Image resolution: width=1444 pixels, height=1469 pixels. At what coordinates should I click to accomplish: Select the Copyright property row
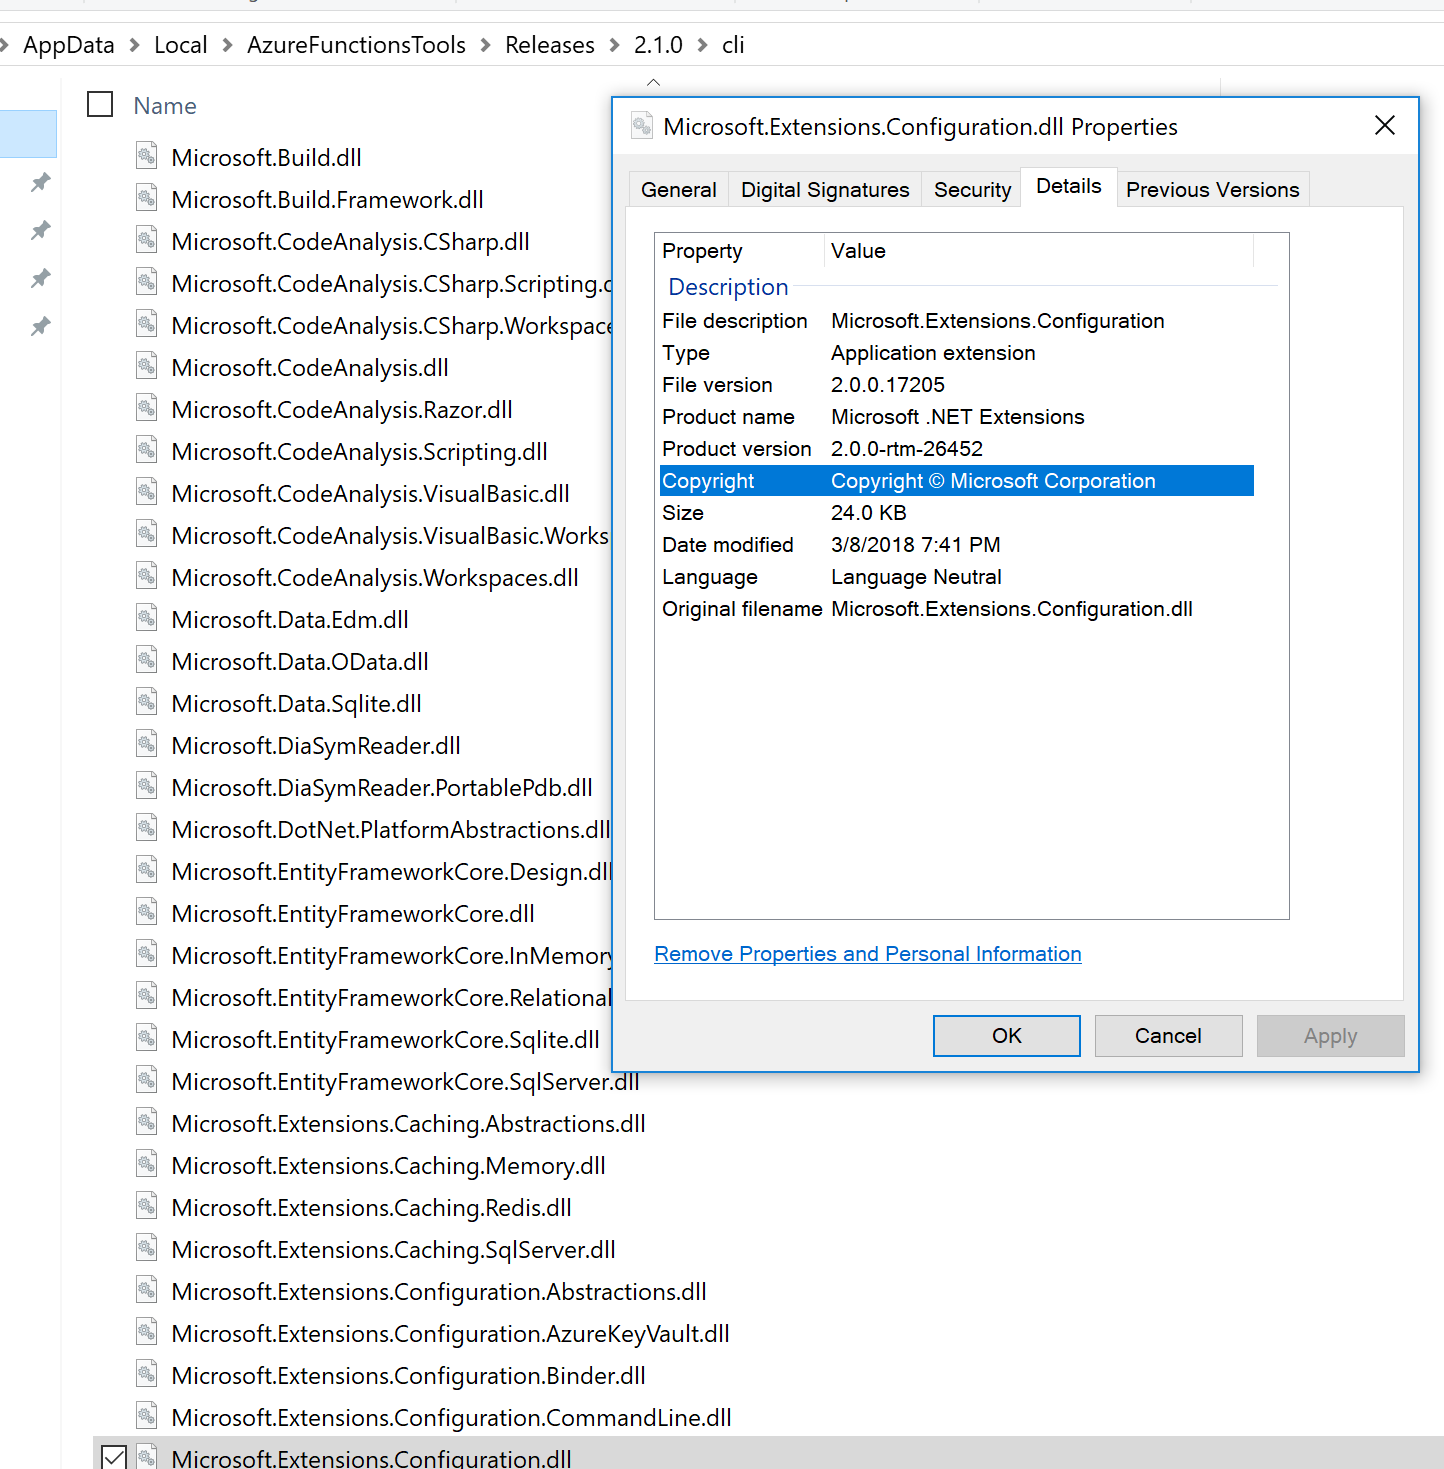(x=956, y=481)
